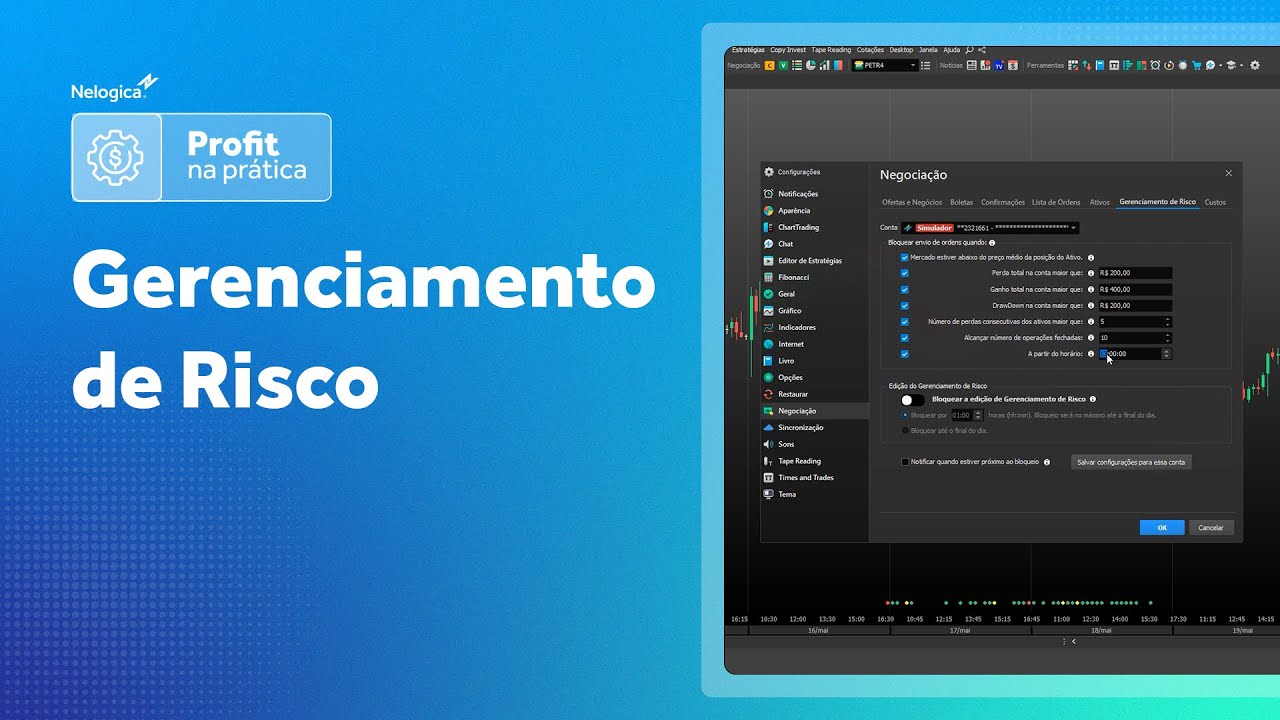
Task: Click stepper arrows for perdas consecutivas value
Action: point(1167,322)
